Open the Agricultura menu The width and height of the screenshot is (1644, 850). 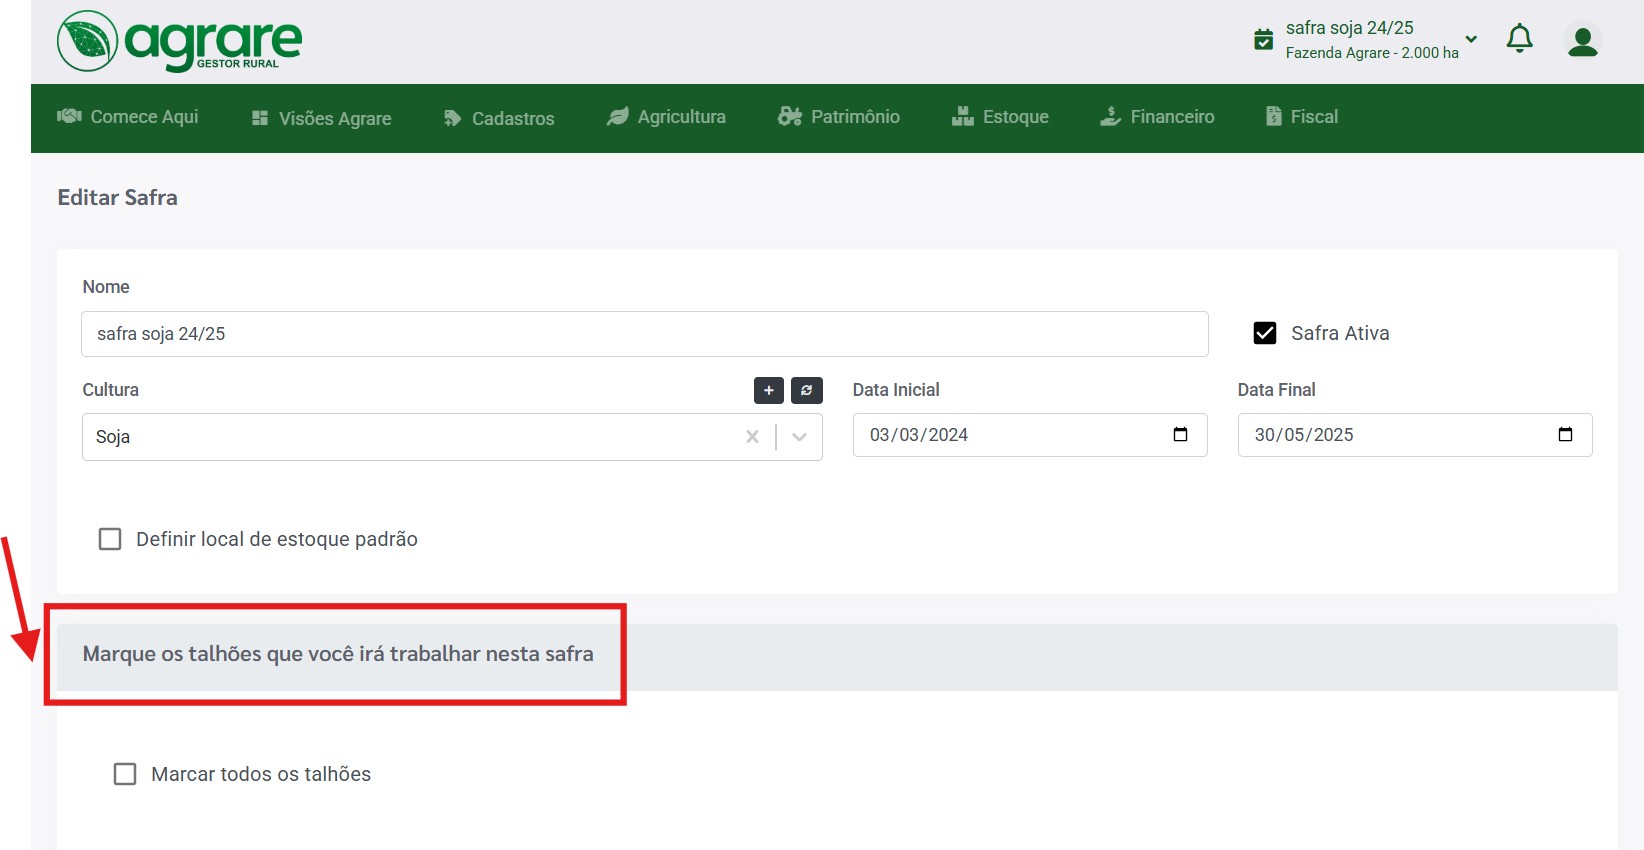click(666, 116)
